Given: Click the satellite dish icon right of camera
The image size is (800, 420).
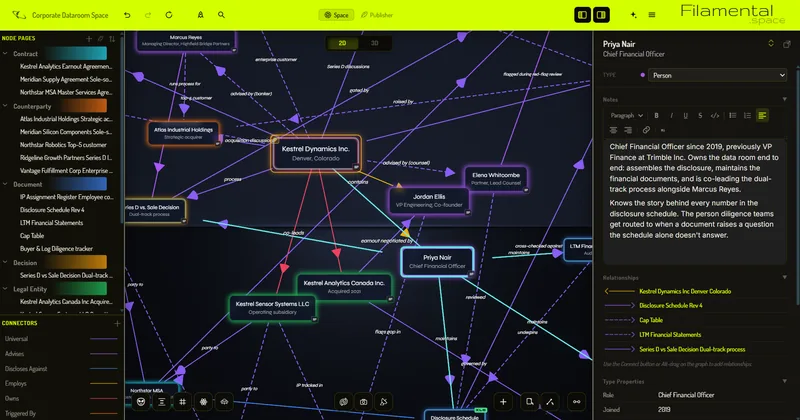Looking at the screenshot, I should pos(384,402).
